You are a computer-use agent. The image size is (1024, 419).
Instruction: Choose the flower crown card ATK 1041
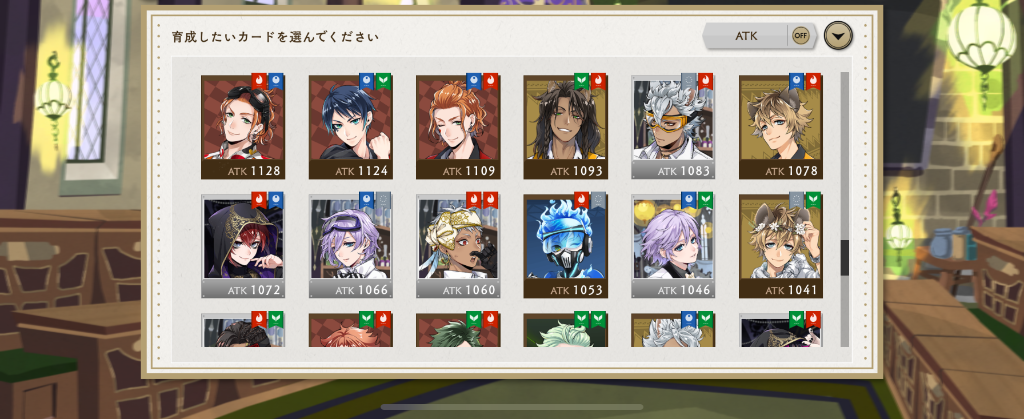(780, 245)
